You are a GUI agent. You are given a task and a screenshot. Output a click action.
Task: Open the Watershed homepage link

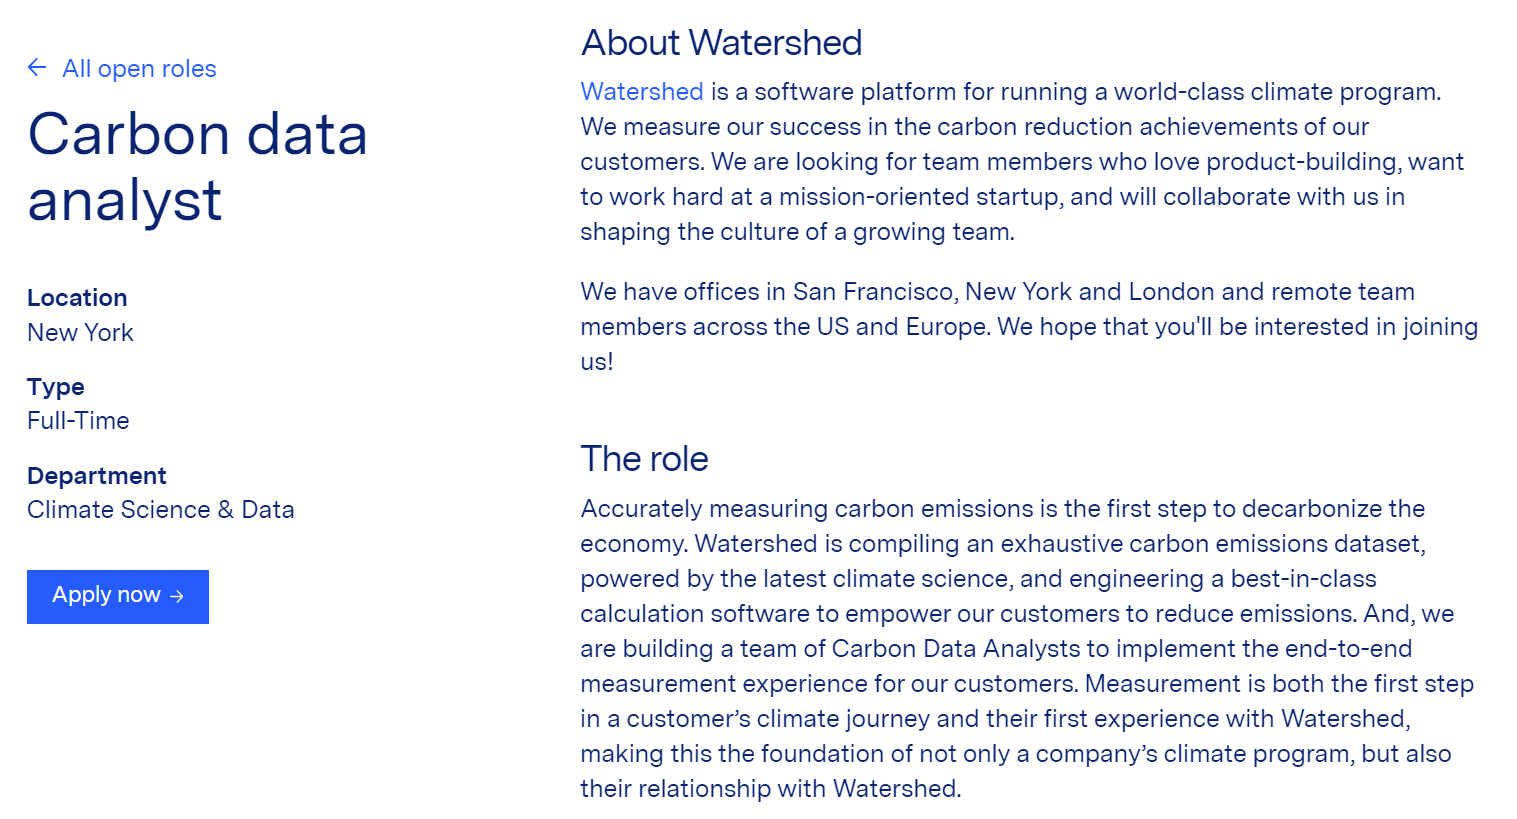tap(641, 91)
